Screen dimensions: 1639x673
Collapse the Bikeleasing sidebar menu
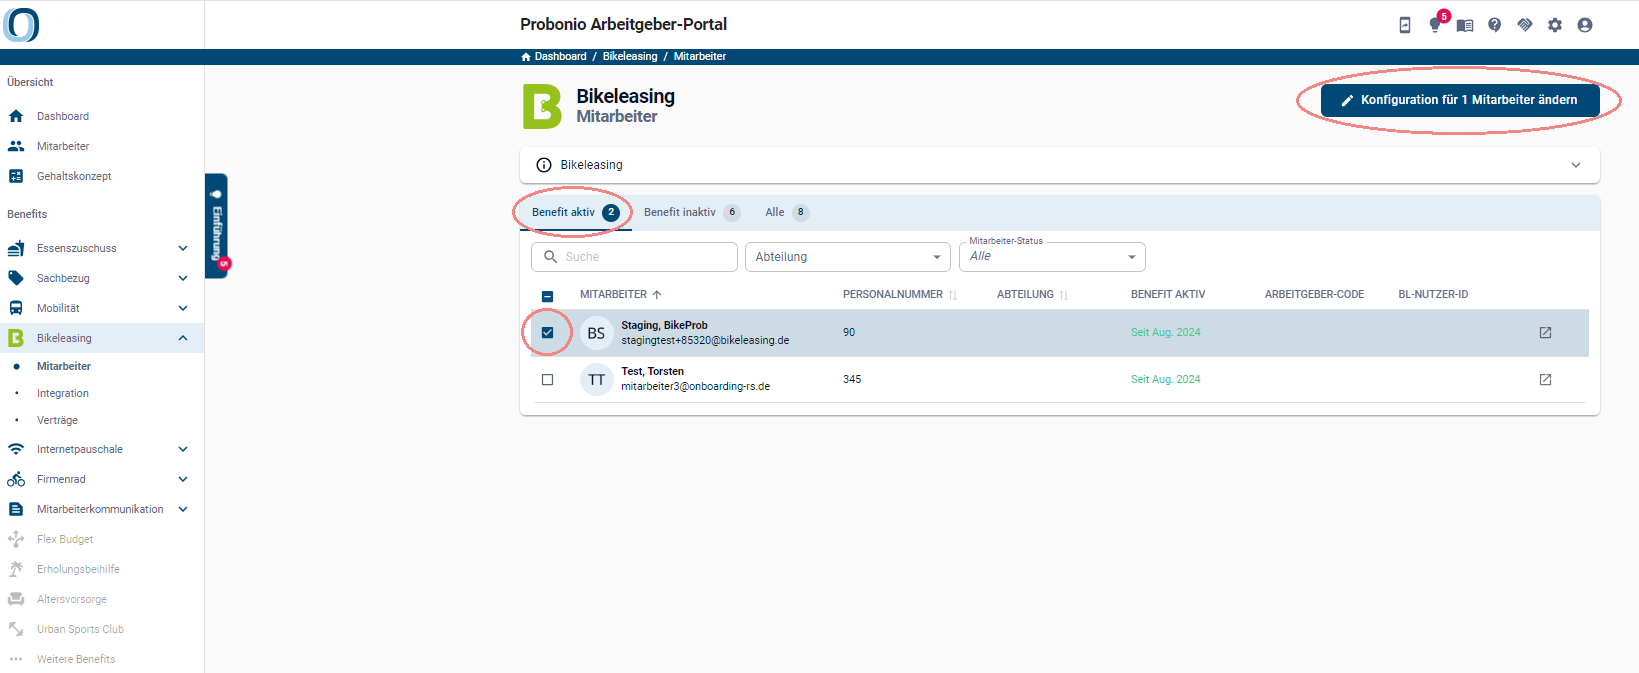tap(183, 338)
